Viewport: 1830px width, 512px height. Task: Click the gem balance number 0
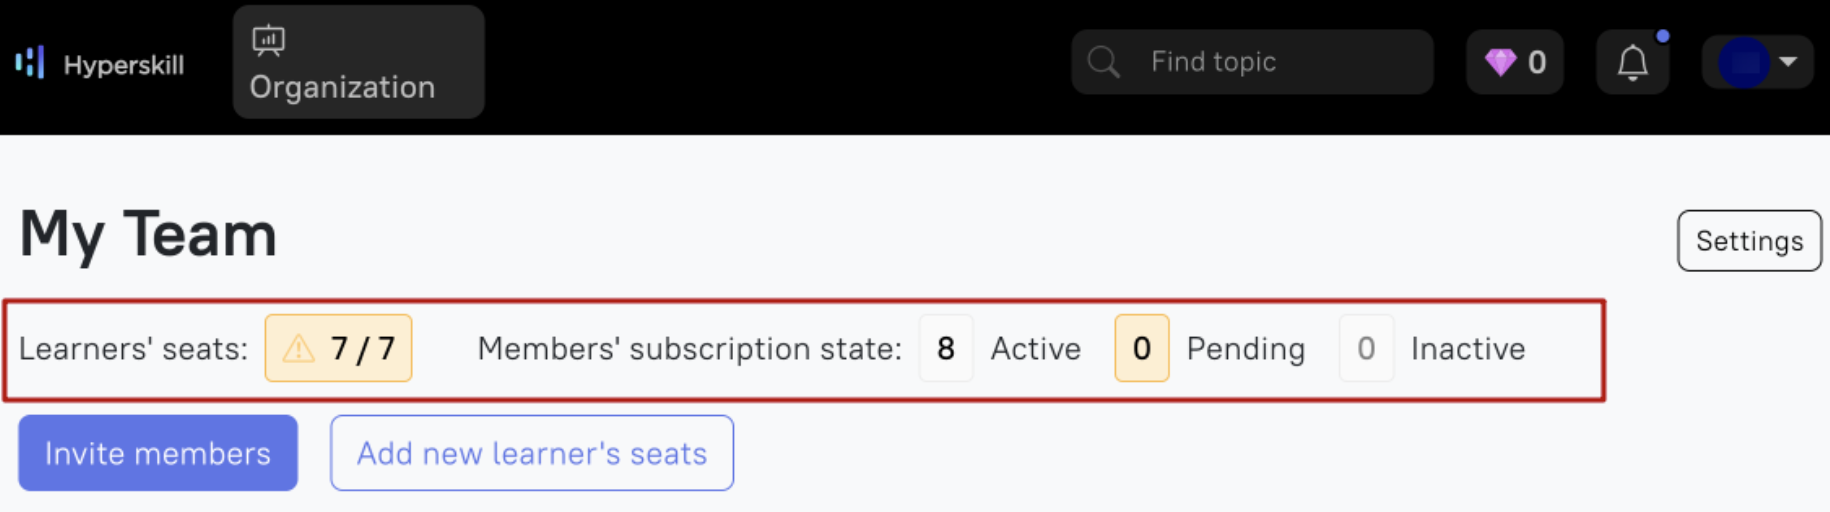click(x=1537, y=63)
